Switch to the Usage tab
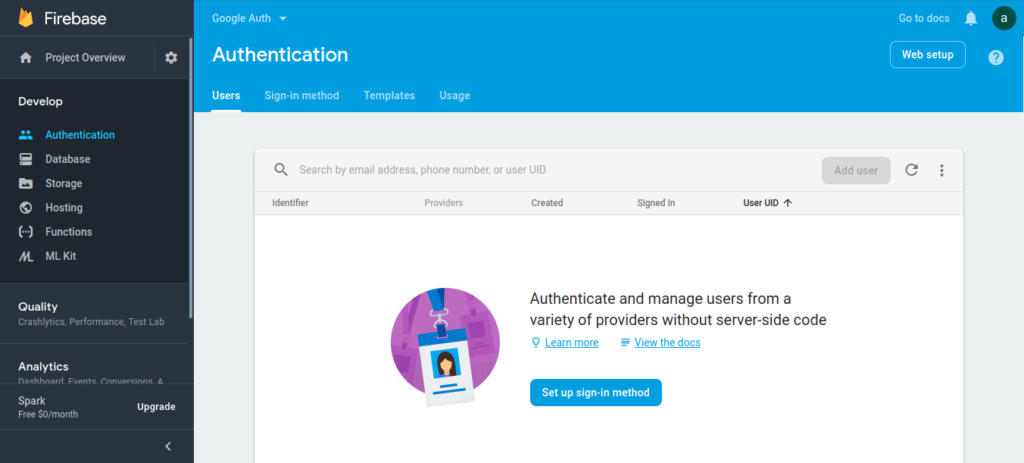The width and height of the screenshot is (1024, 463). pyautogui.click(x=455, y=95)
